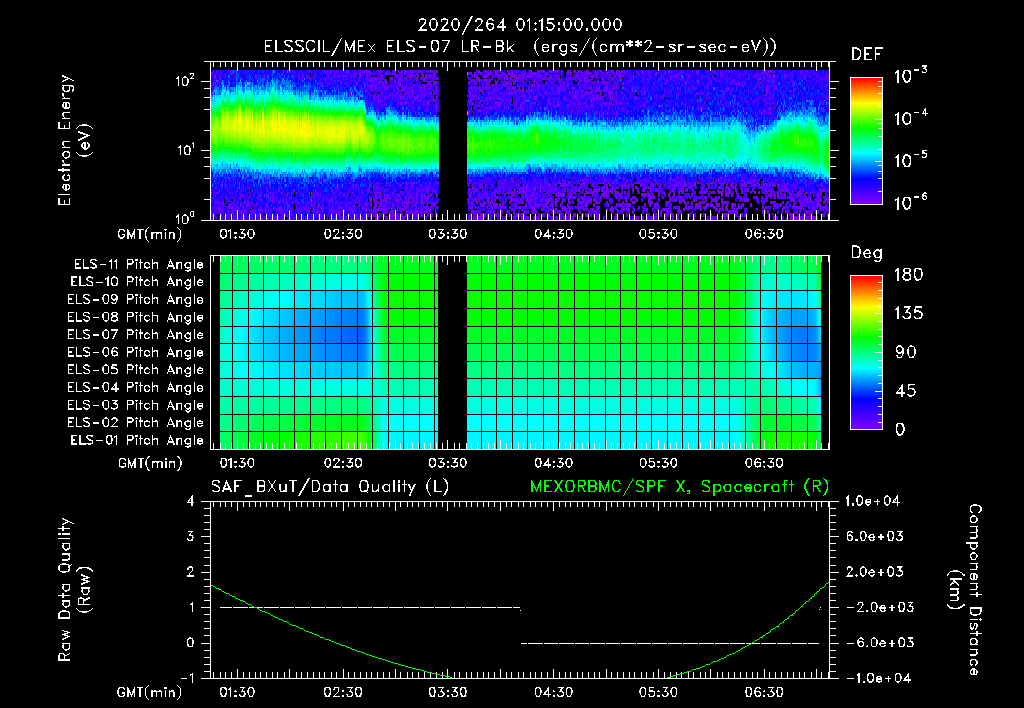Viewport: 1024px width, 708px height.
Task: Select the ELS-11 Pitch Angle row label
Action: point(138,265)
